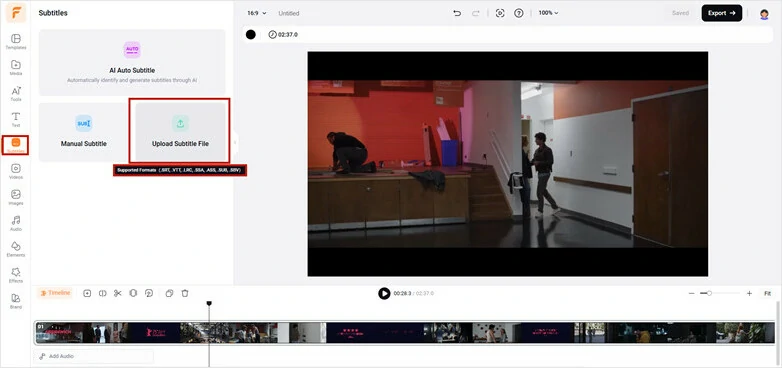
Task: Delete the selected clip with trash icon
Action: point(185,293)
